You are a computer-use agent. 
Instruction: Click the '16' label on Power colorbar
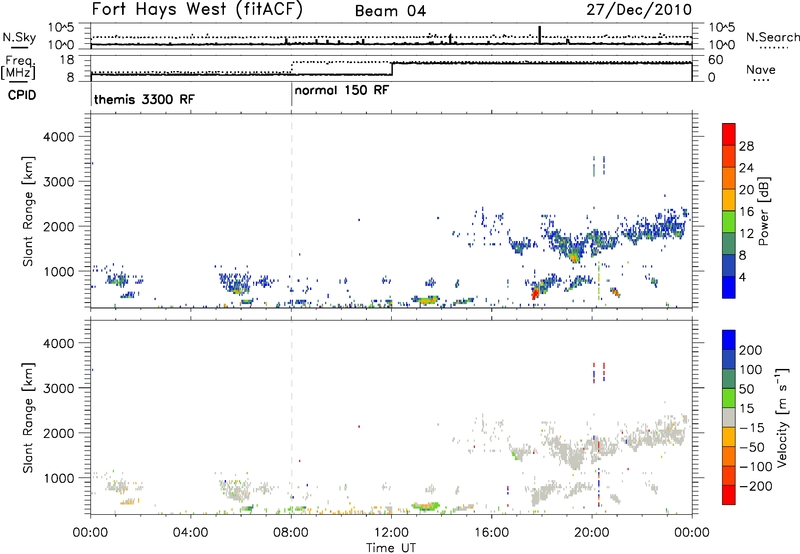pos(746,212)
